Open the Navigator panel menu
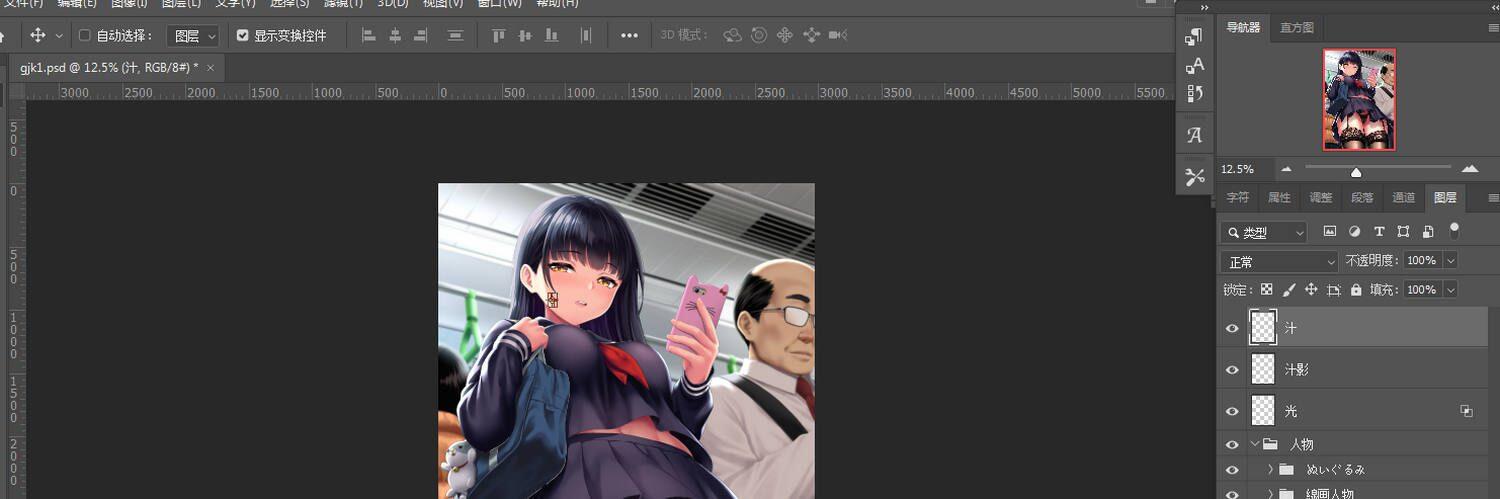Image resolution: width=1500 pixels, height=499 pixels. click(x=1494, y=27)
